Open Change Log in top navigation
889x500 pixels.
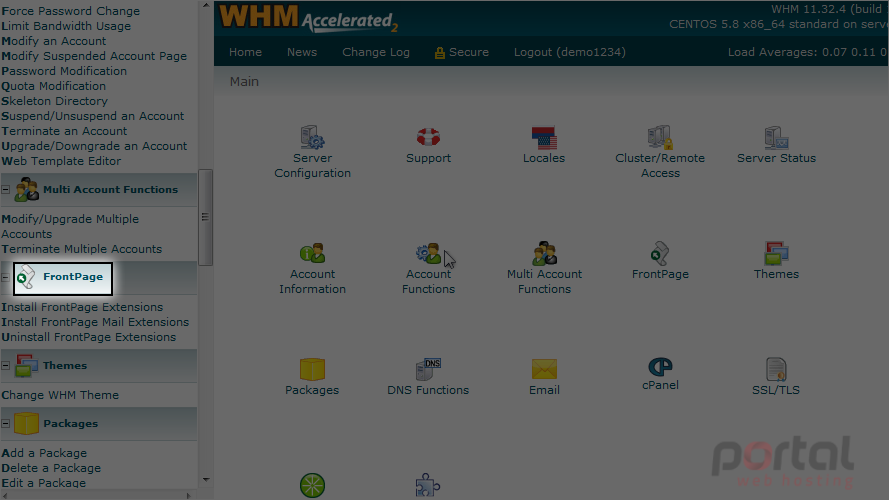tap(376, 52)
